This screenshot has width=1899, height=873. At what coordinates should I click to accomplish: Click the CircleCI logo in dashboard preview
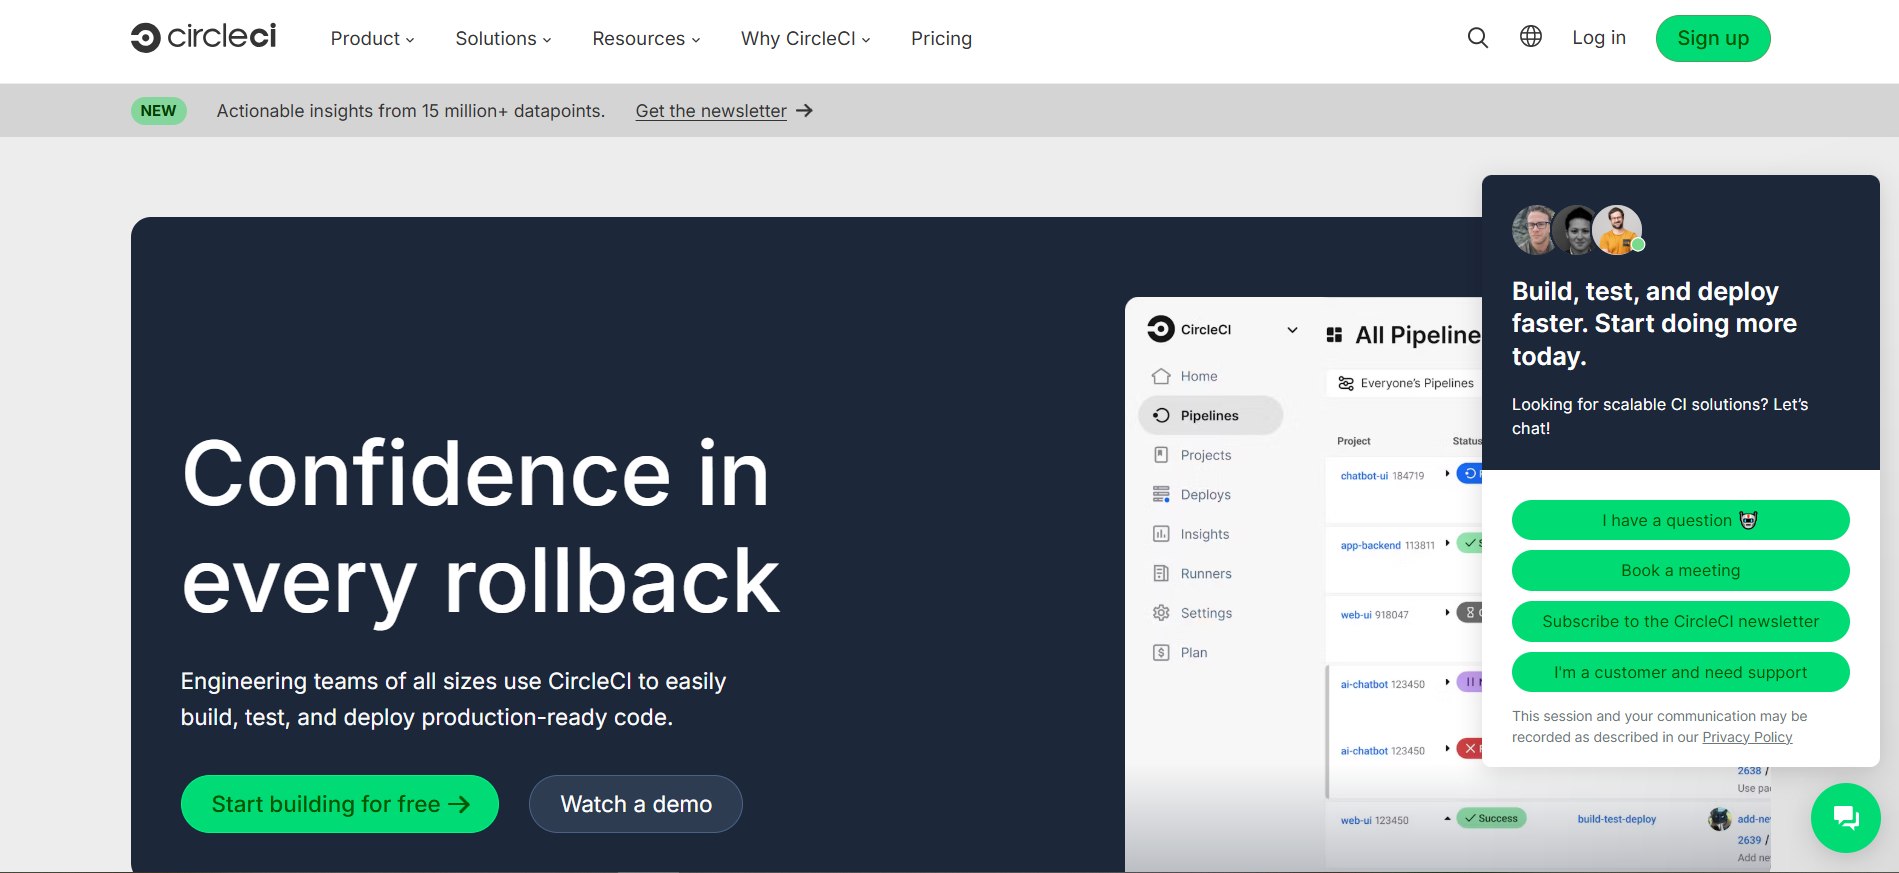1160,329
